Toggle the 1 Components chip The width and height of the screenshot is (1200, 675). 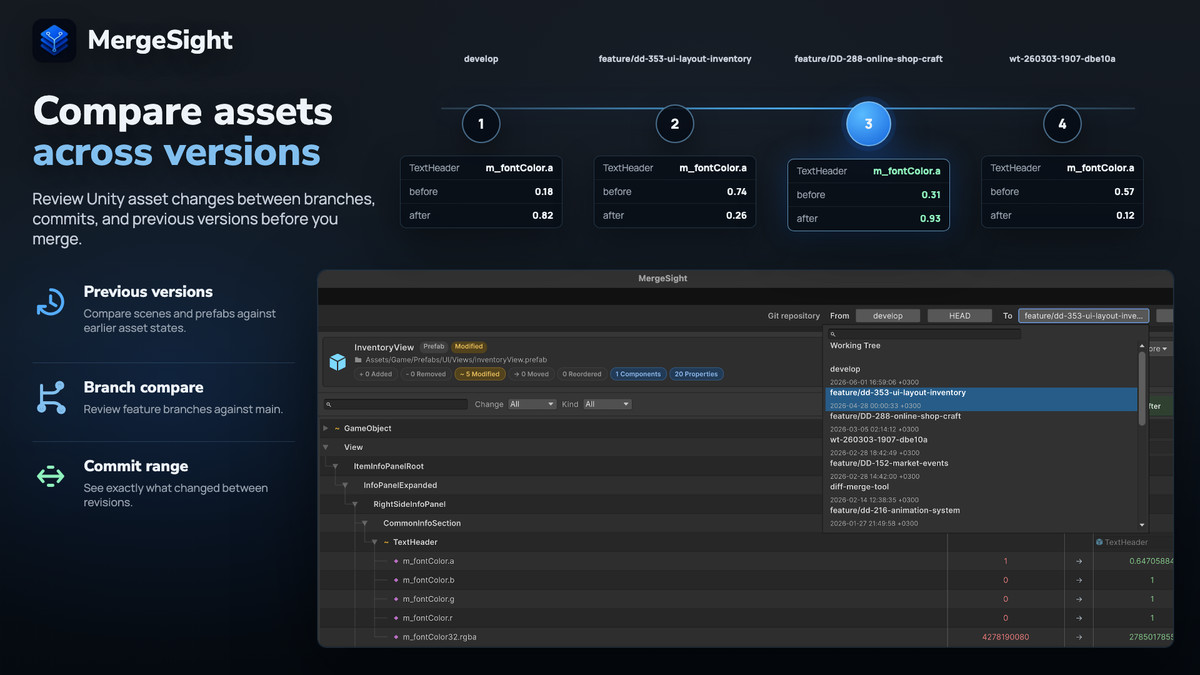pyautogui.click(x=638, y=374)
